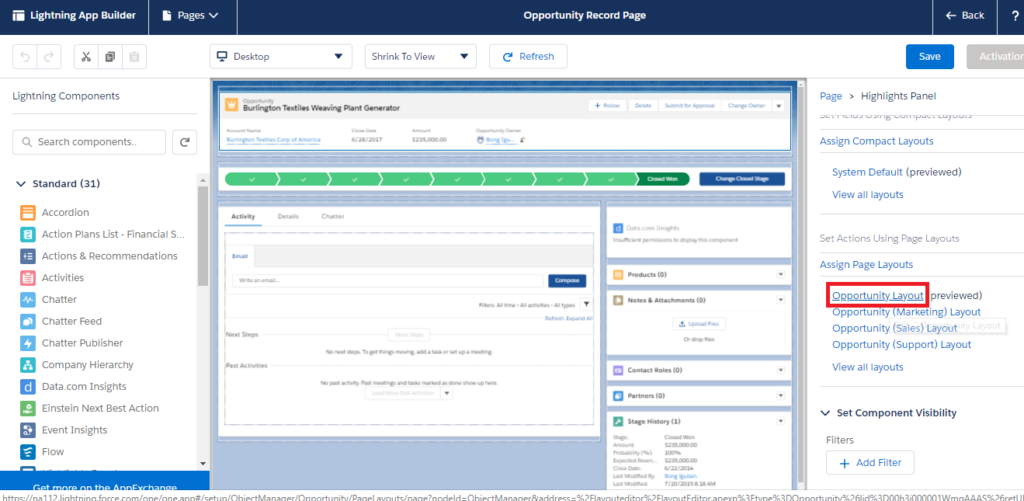Screen dimensions: 1024x501
Task: Click the Write an email field
Action: click(x=388, y=281)
